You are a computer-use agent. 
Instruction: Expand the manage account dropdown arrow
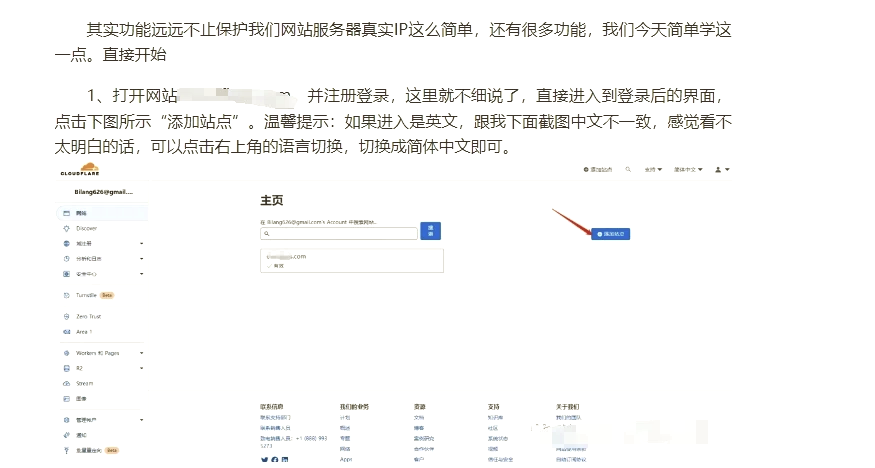(141, 419)
